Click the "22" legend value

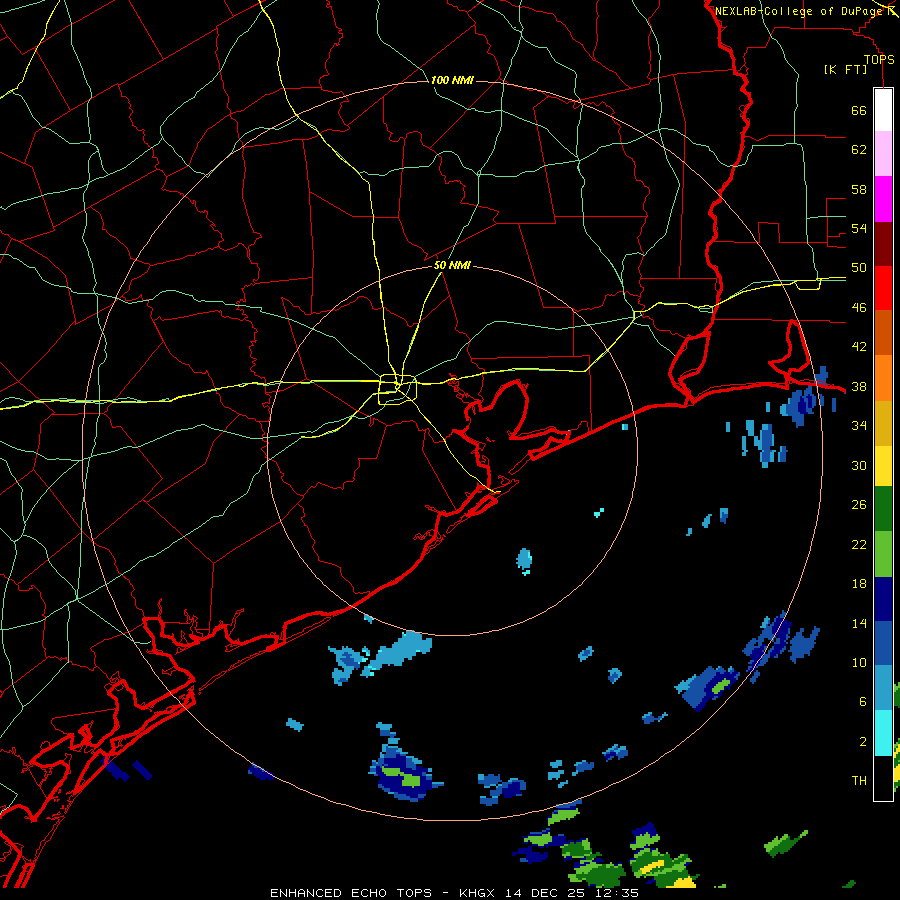859,544
